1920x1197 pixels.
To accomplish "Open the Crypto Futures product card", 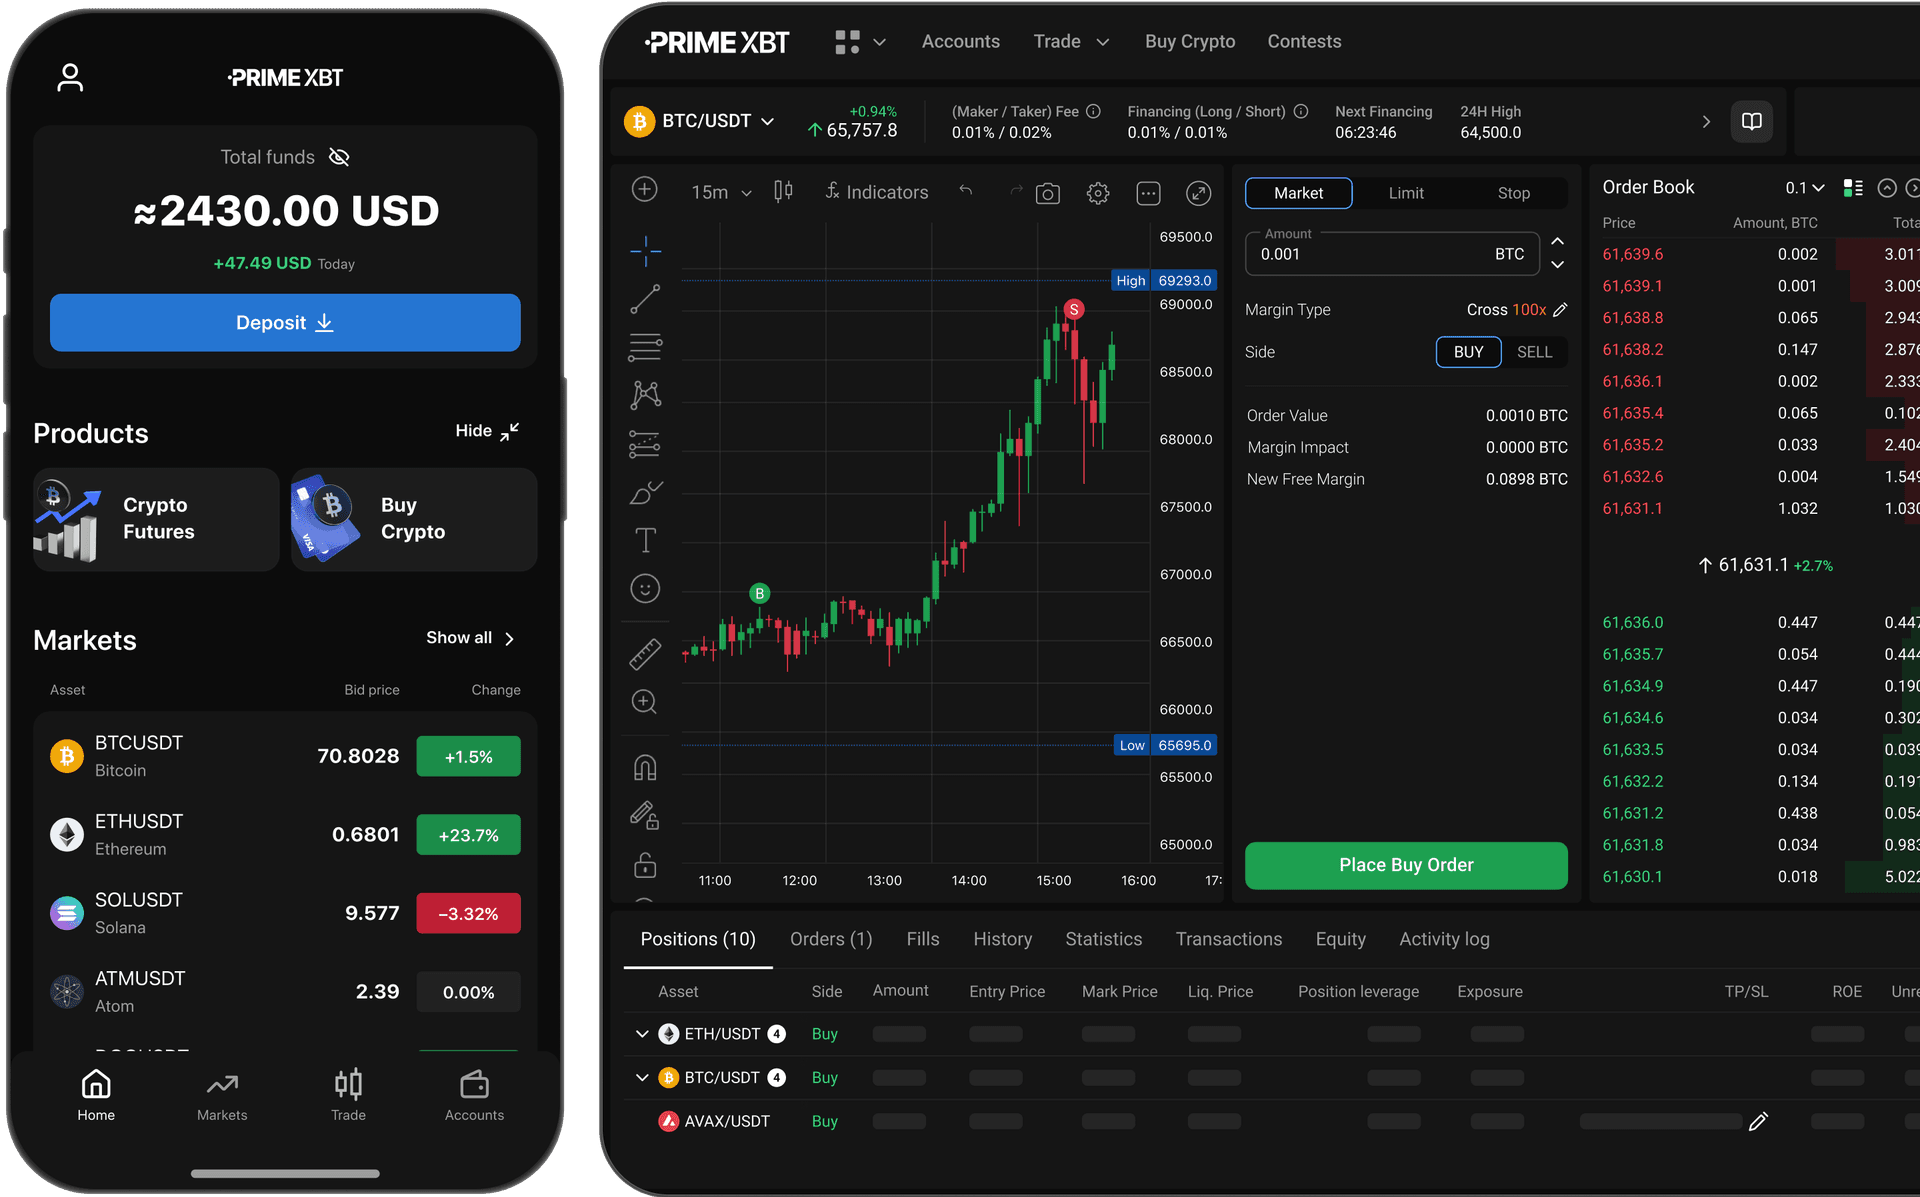I will click(x=156, y=519).
